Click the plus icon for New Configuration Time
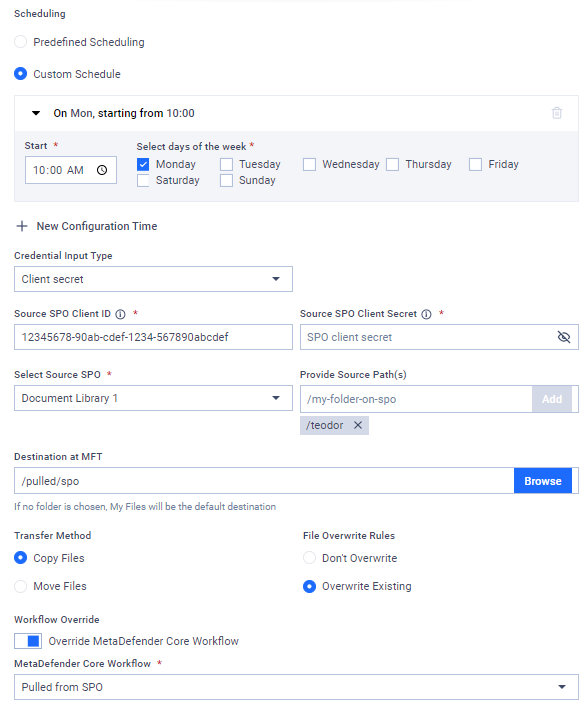This screenshot has height=712, width=587. pos(22,226)
